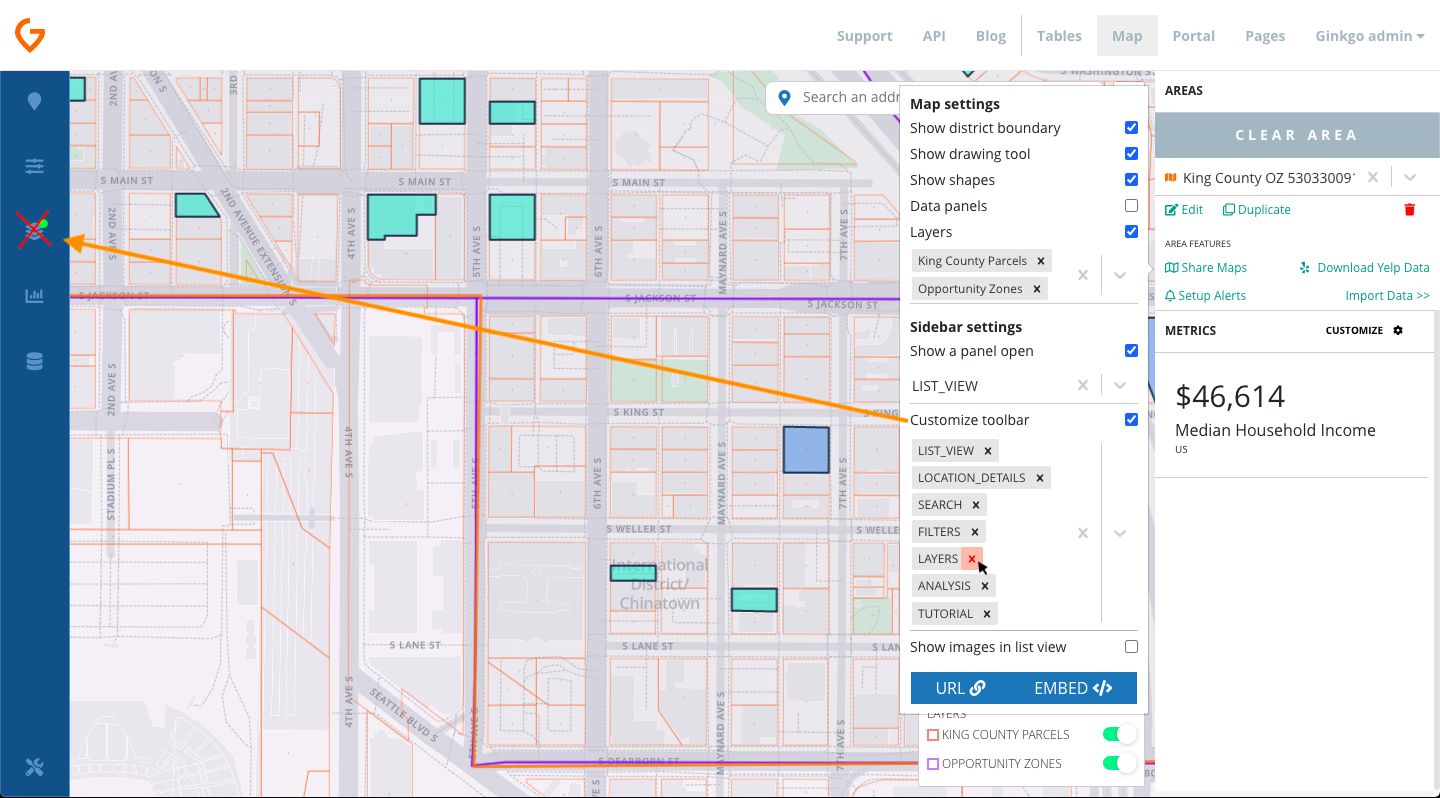The width and height of the screenshot is (1440, 798).
Task: Enable Show images in list view
Action: (1131, 647)
